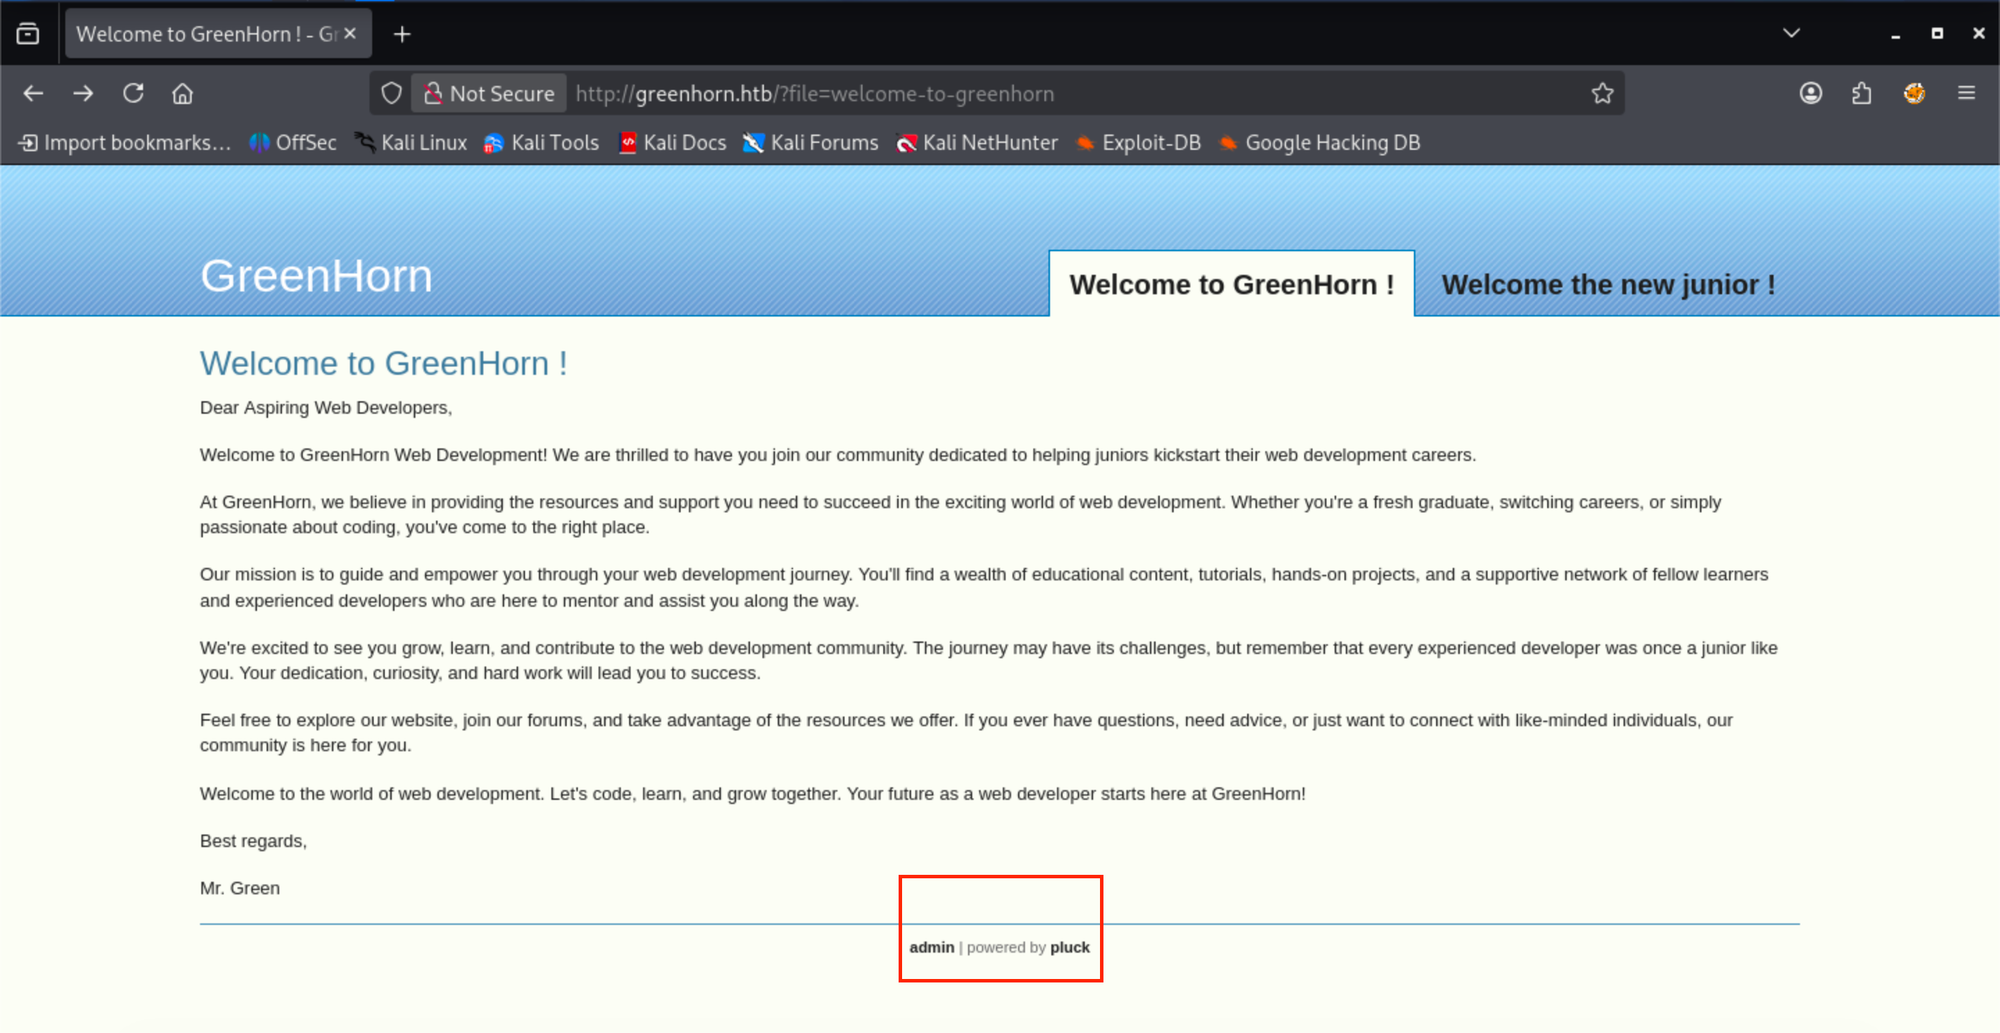Open the pluck link in footer
This screenshot has height=1033, width=2000.
(1069, 947)
